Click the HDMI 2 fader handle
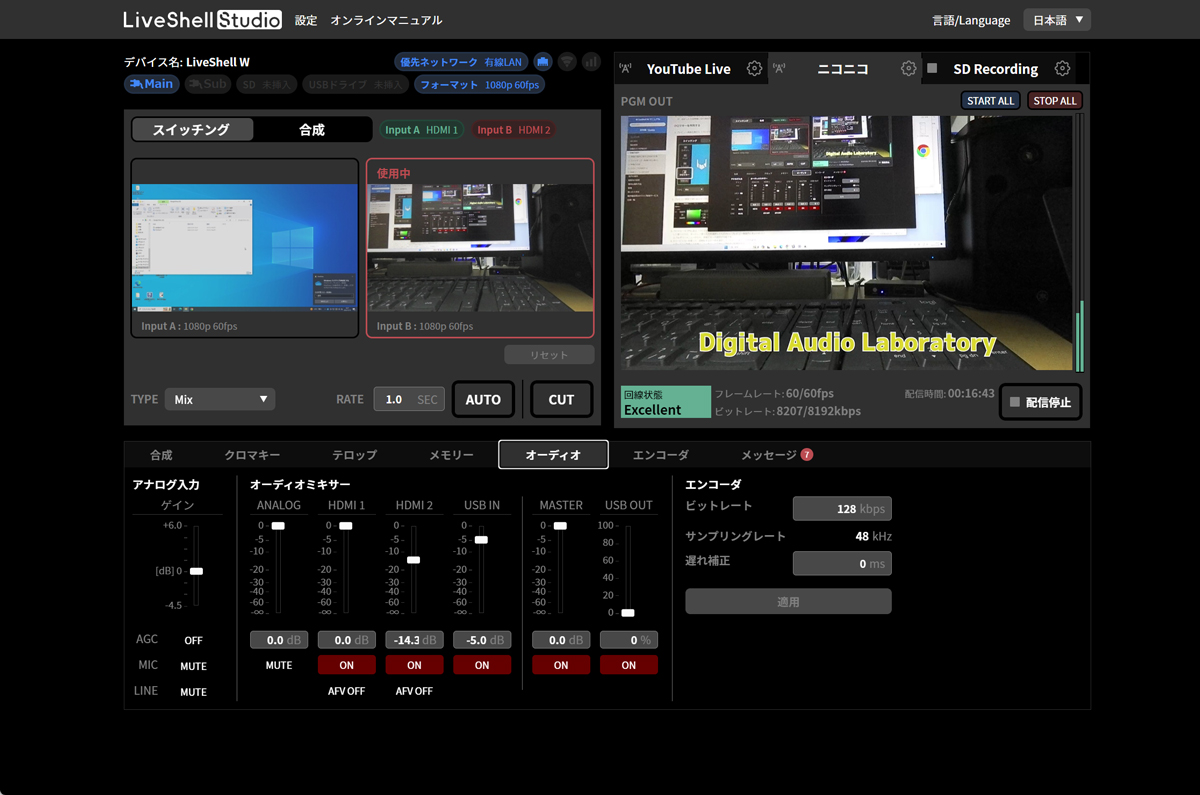Screen dimensions: 1200x795 (414, 560)
